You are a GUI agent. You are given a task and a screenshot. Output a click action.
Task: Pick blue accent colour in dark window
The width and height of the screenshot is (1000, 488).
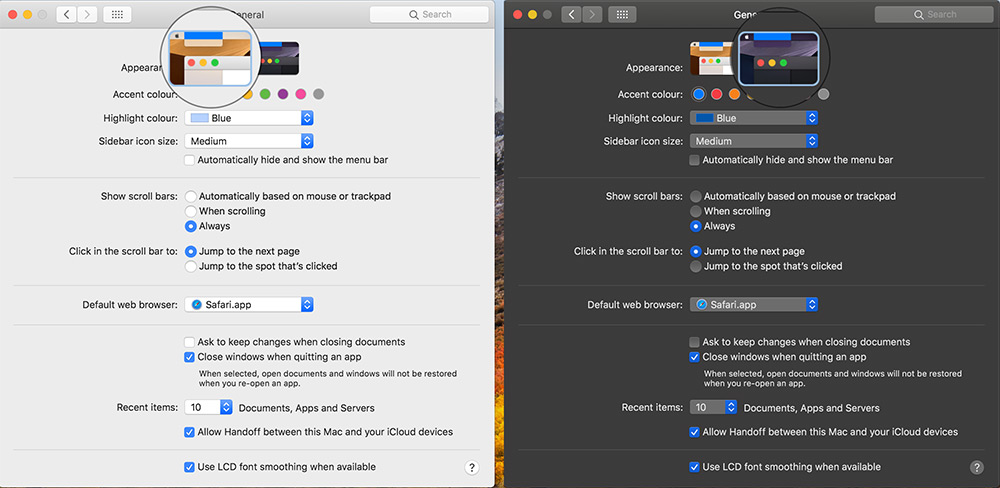[698, 94]
